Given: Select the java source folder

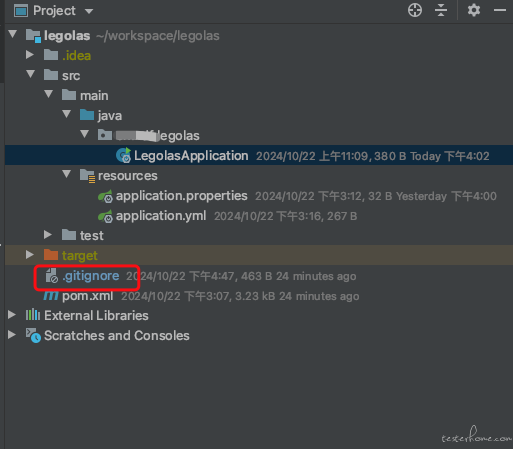Looking at the screenshot, I should coord(110,116).
